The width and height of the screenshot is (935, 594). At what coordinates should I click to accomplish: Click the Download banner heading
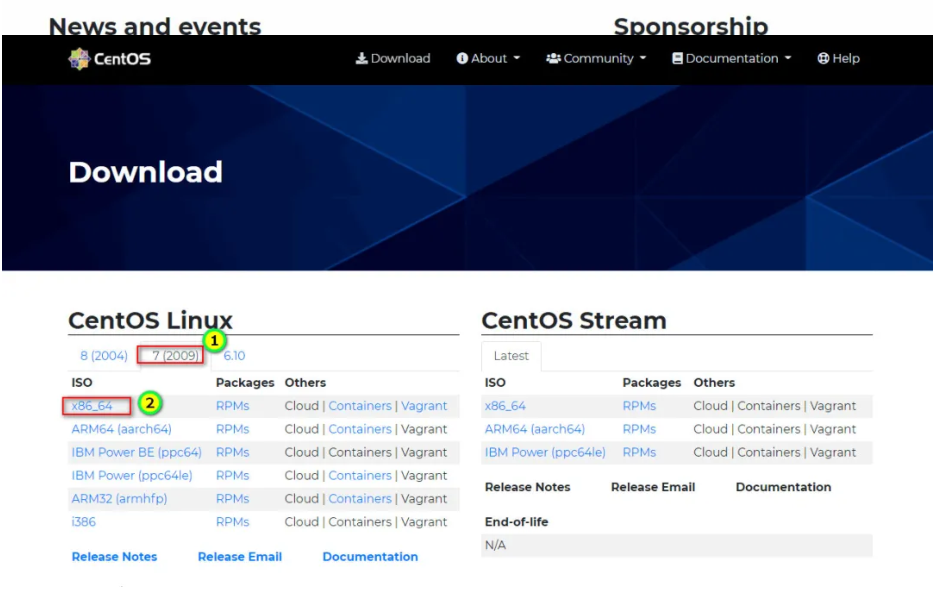145,172
